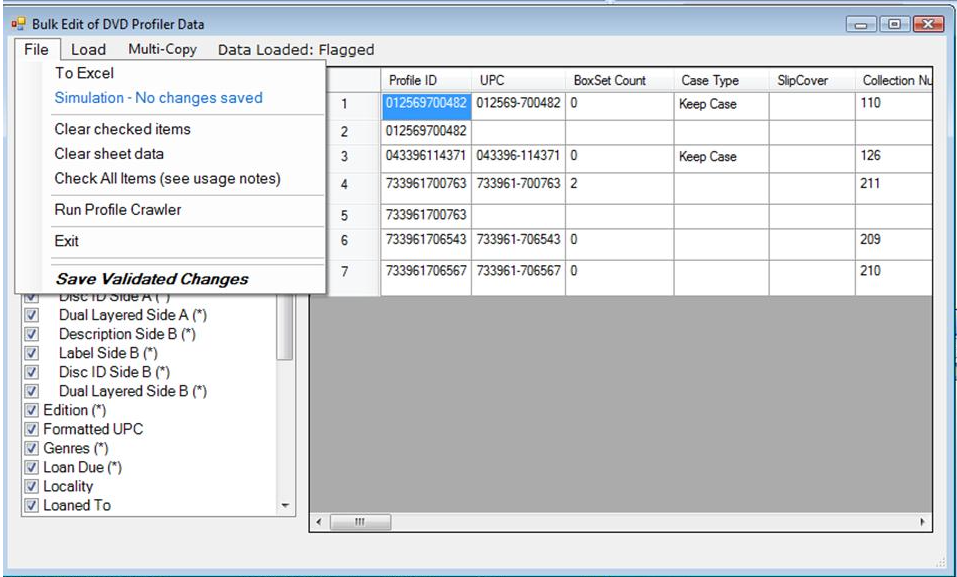
Task: Click Profile ID cell 733961706543
Action: [426, 243]
